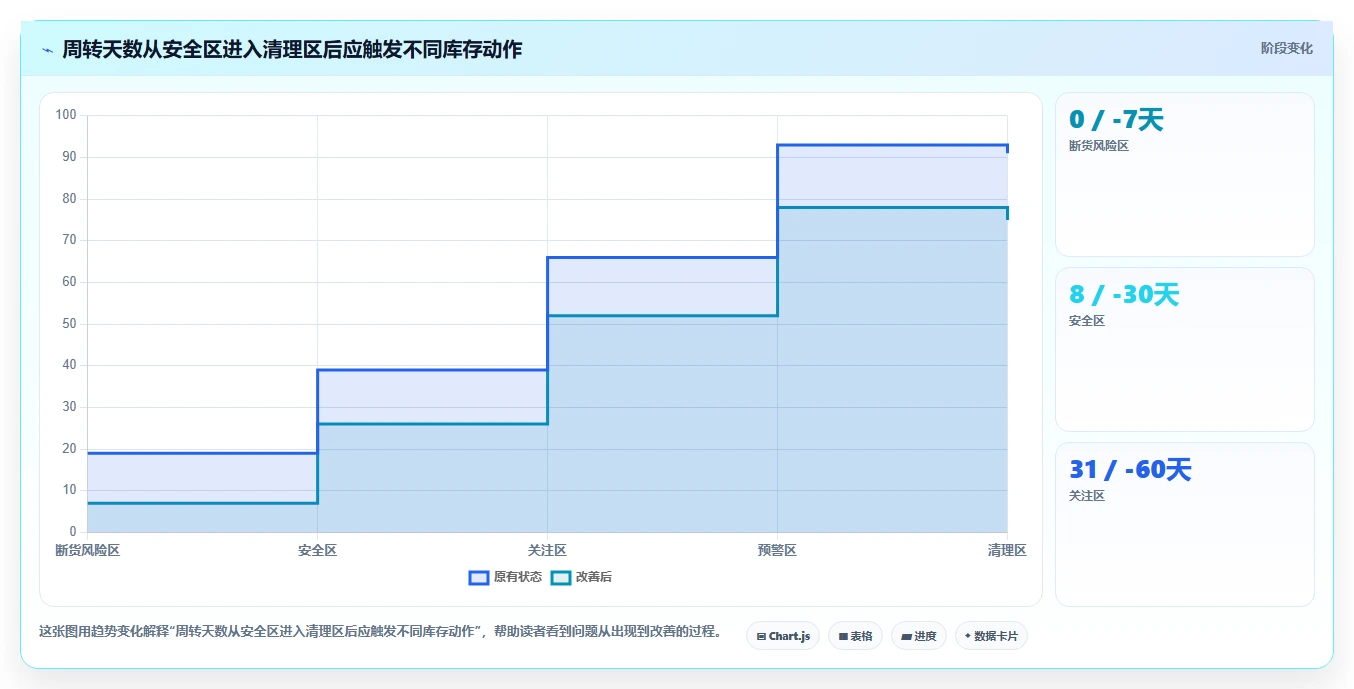Click the 预警区 x-axis label

(777, 551)
